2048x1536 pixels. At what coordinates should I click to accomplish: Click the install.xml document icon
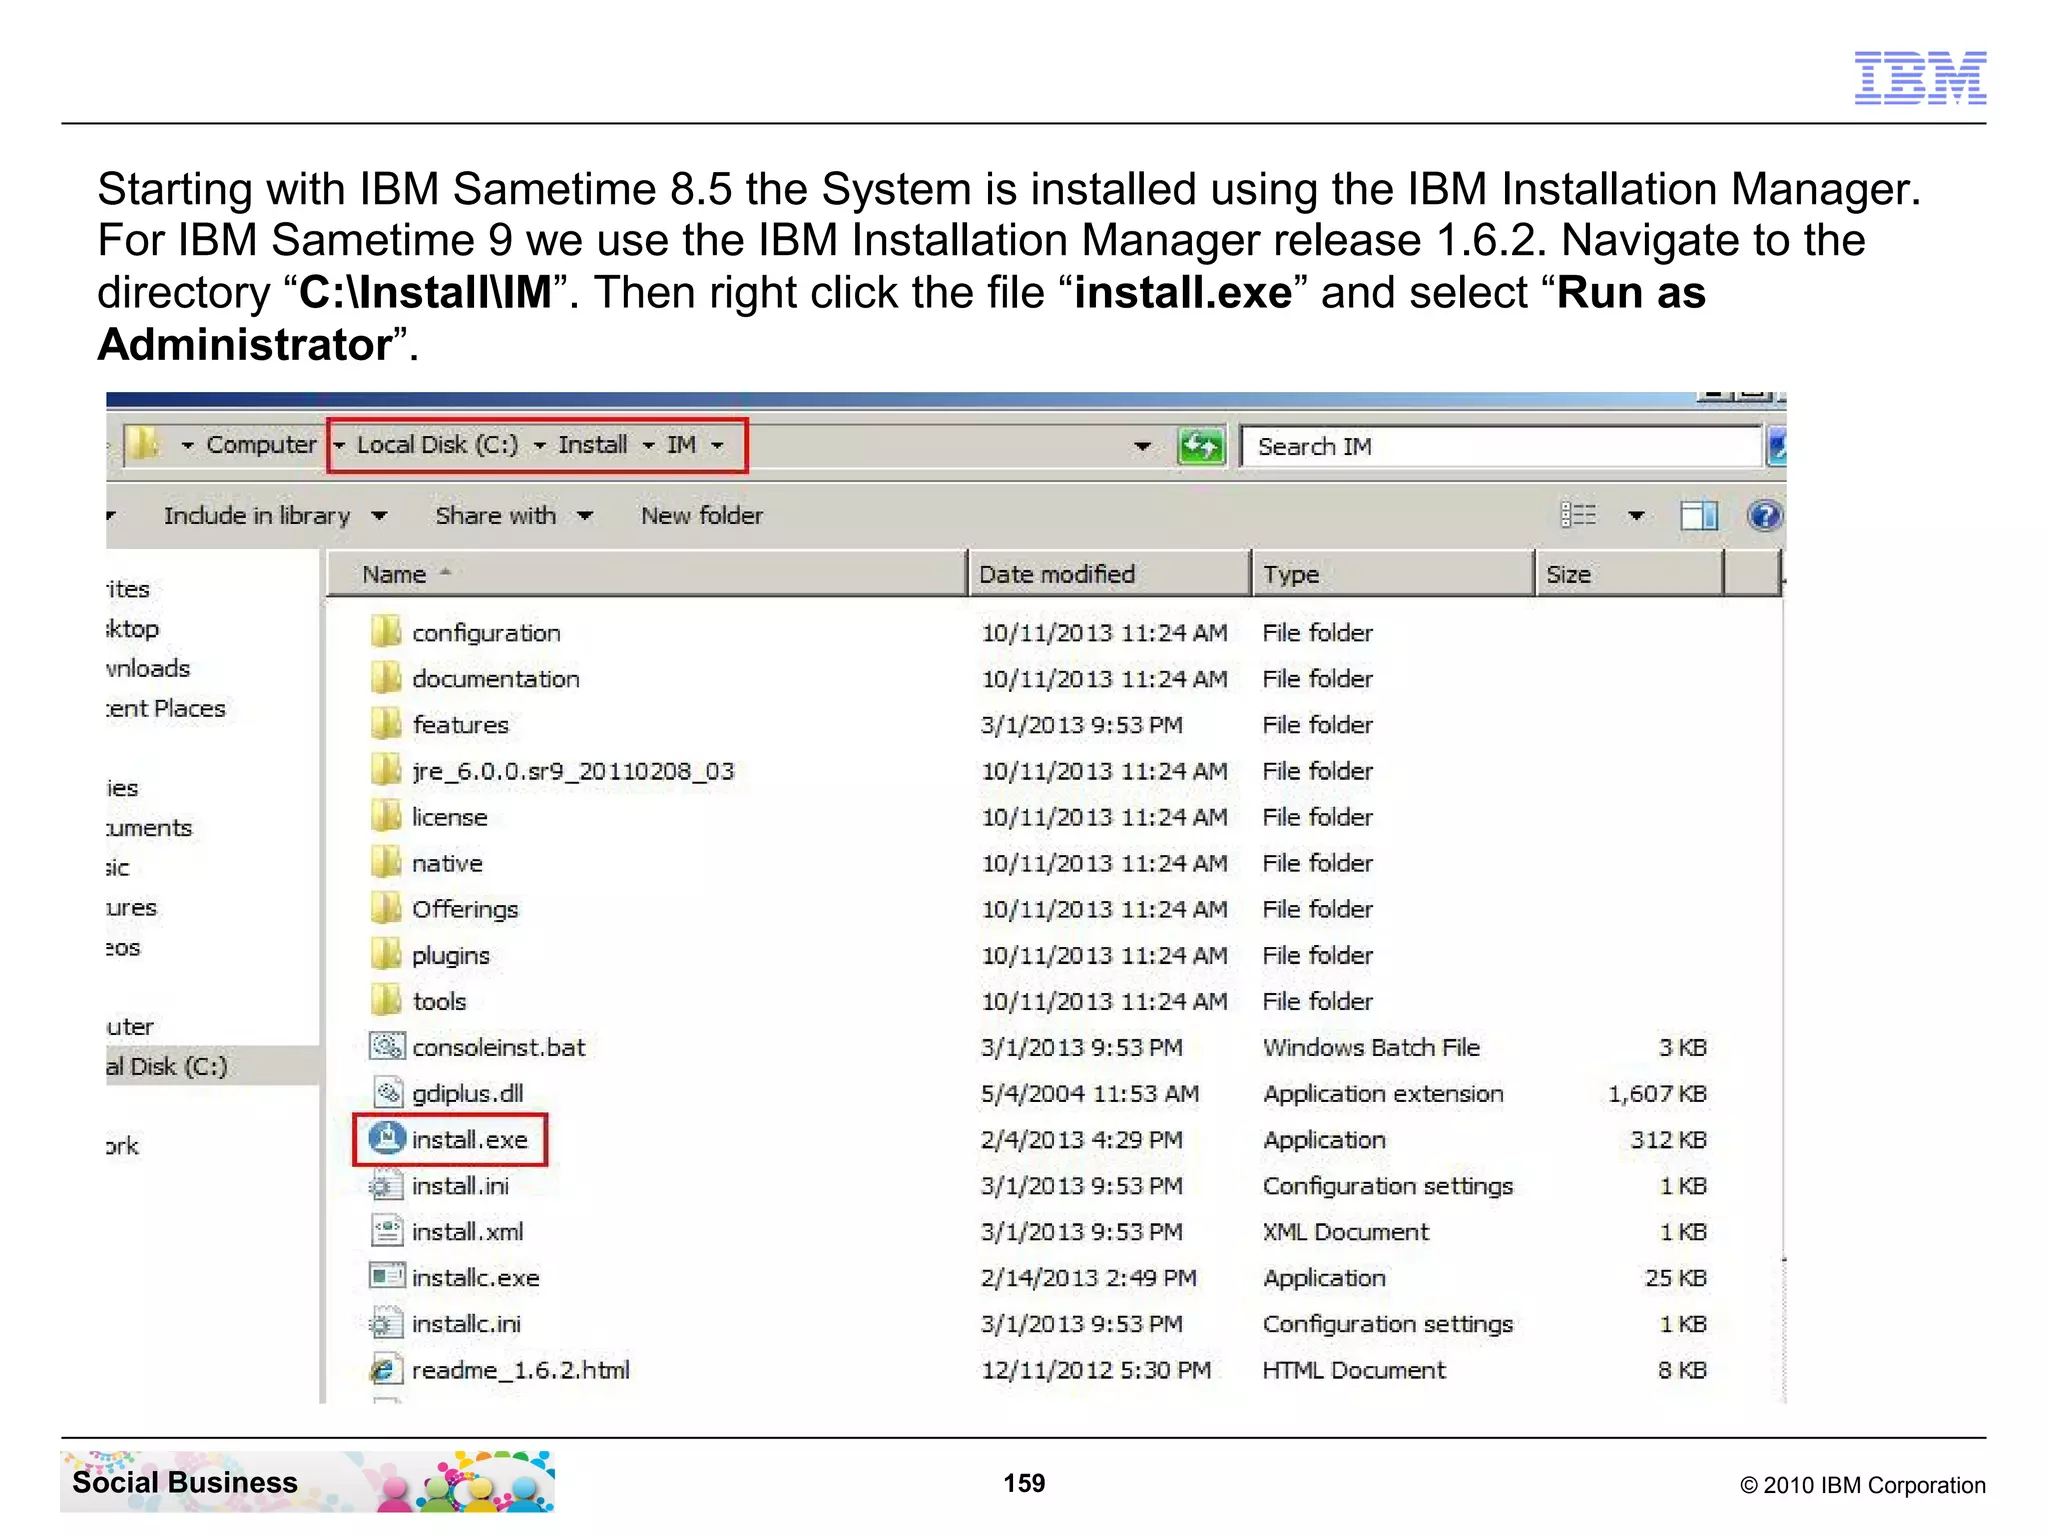point(386,1231)
